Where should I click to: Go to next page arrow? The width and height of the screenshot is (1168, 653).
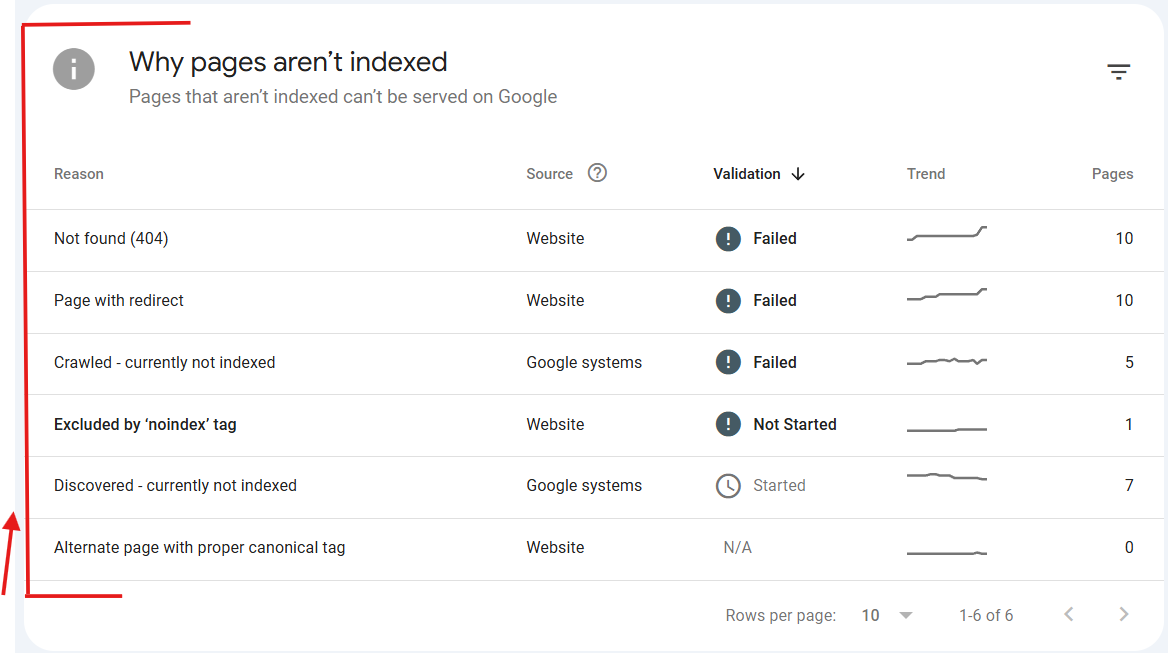tap(1123, 615)
